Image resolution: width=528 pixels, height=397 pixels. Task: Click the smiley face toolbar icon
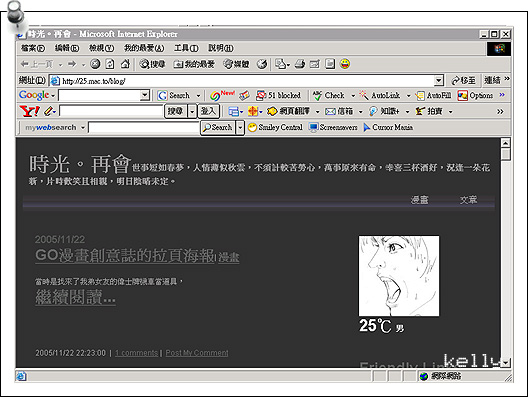click(345, 64)
